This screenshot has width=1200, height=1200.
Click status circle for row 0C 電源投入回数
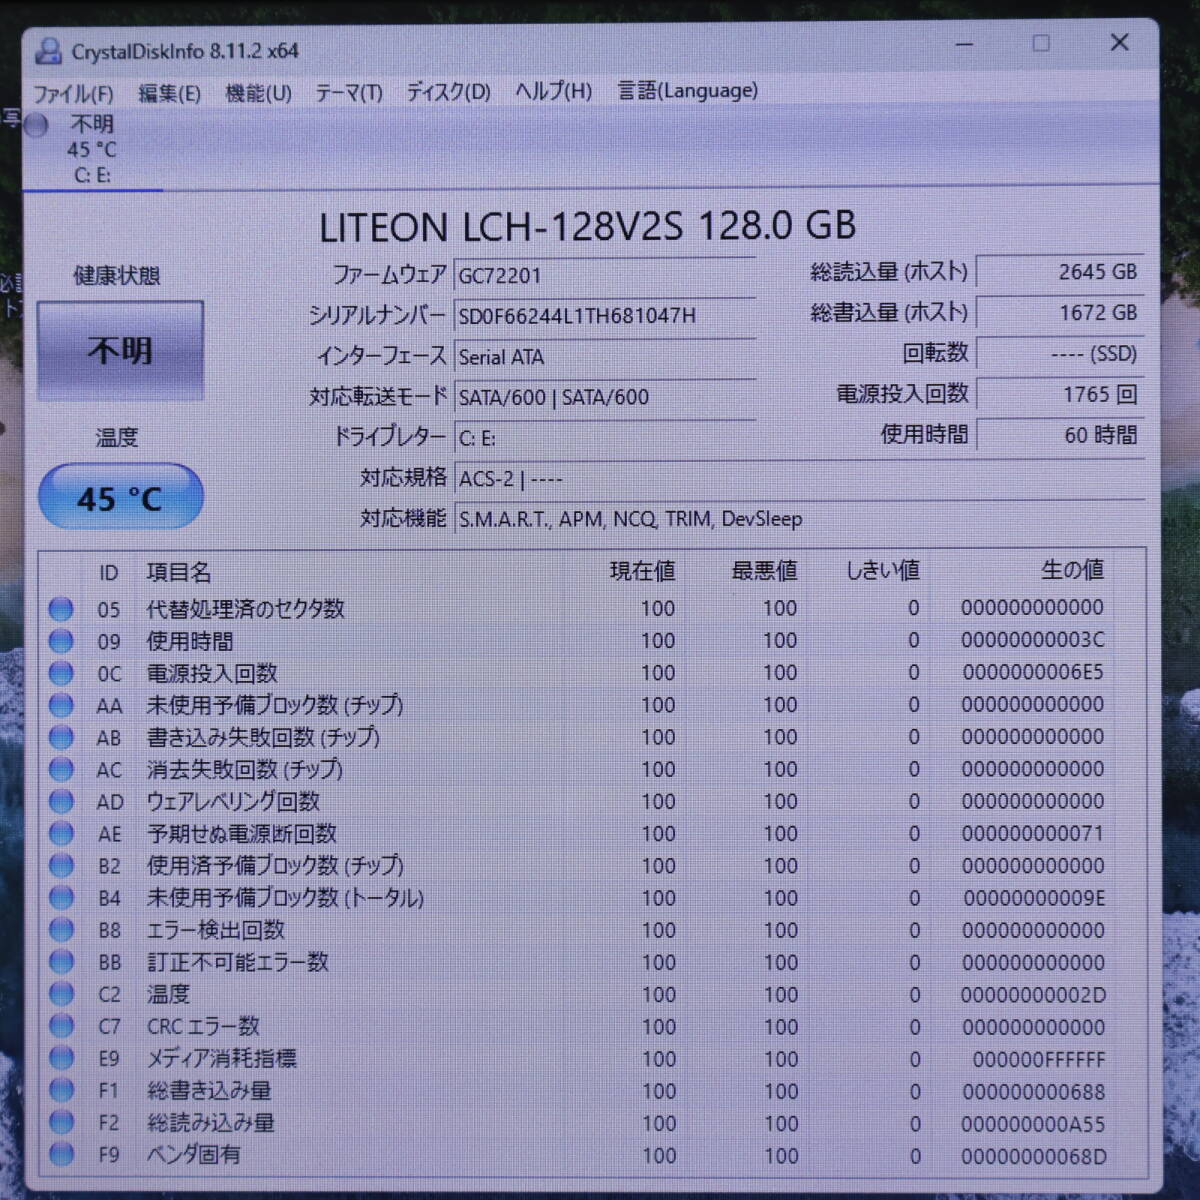click(61, 673)
